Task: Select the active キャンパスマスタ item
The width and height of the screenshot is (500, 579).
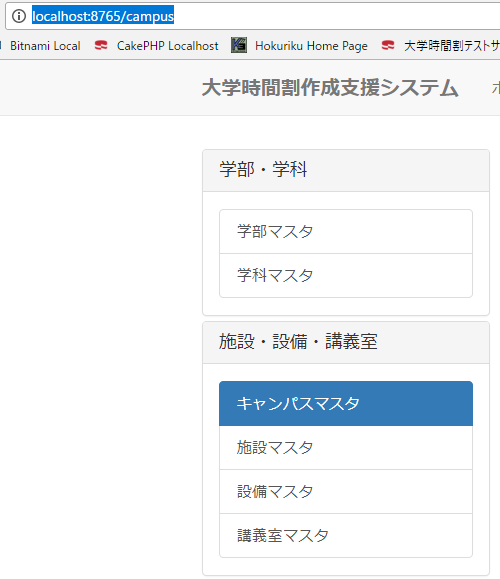Action: click(x=346, y=404)
